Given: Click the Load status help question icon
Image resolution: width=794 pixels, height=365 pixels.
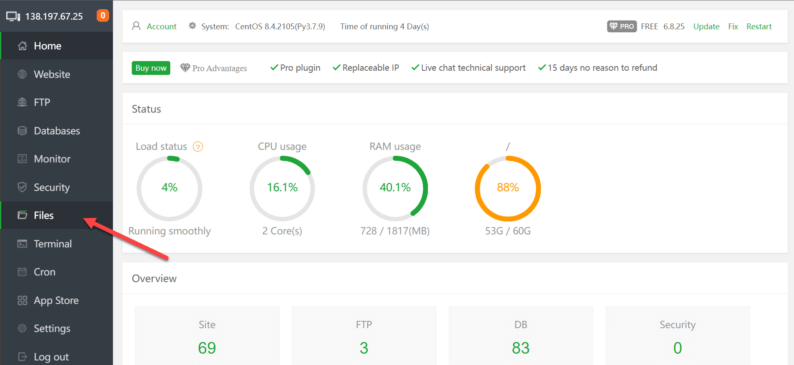Looking at the screenshot, I should [198, 147].
